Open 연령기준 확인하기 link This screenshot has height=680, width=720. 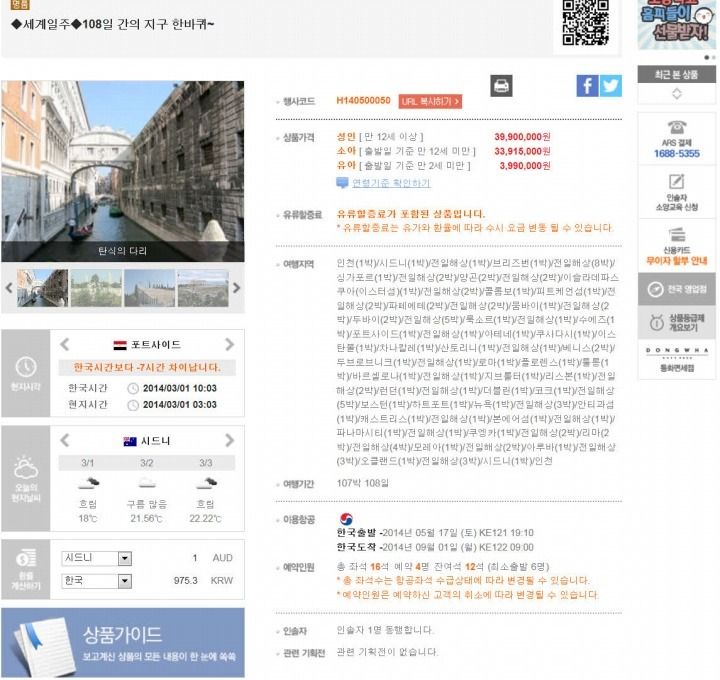tap(391, 183)
